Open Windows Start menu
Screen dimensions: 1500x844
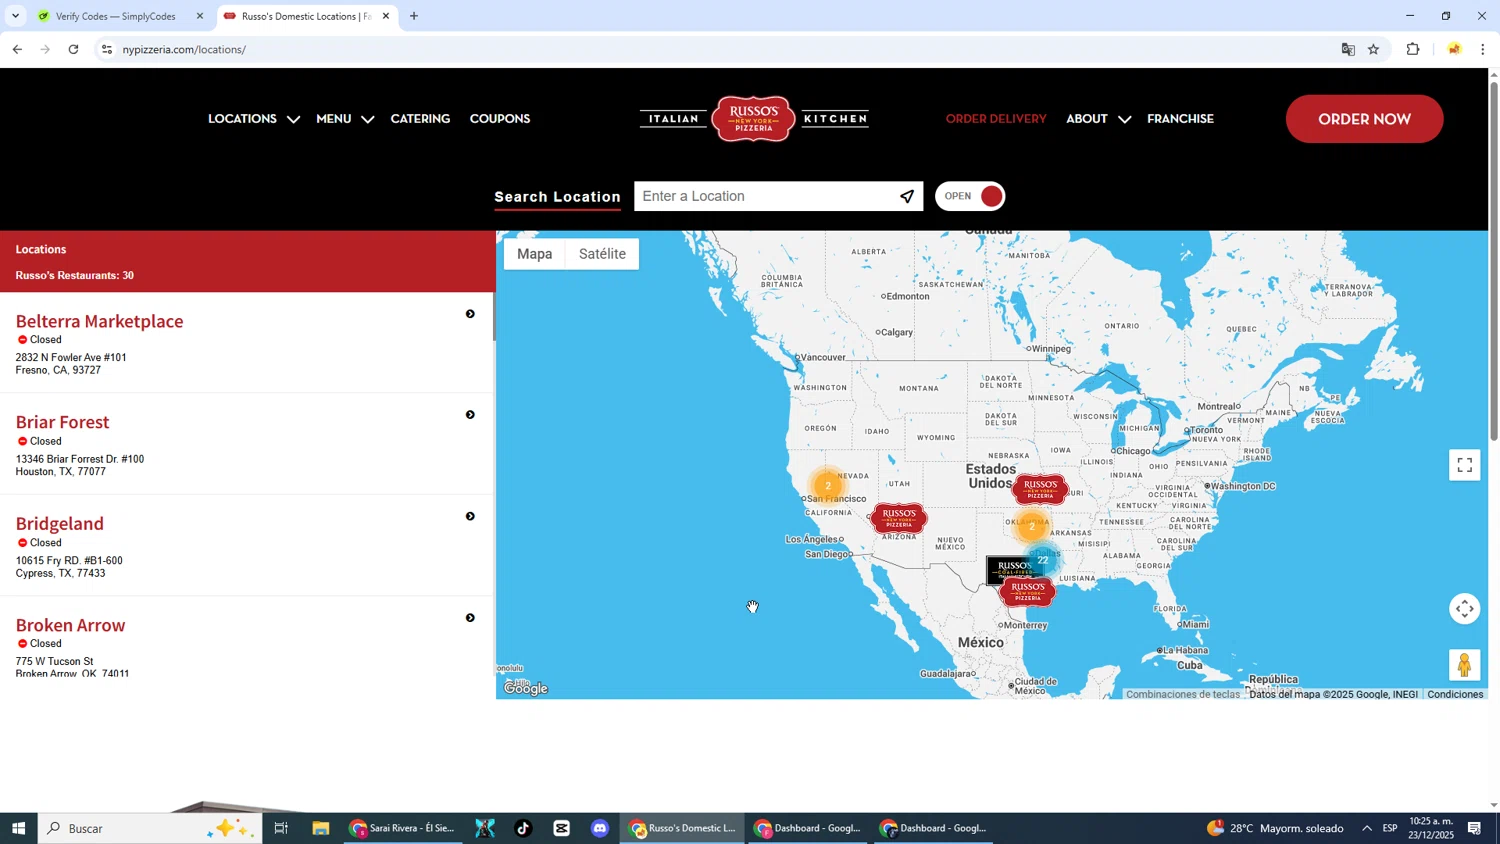click(x=18, y=828)
